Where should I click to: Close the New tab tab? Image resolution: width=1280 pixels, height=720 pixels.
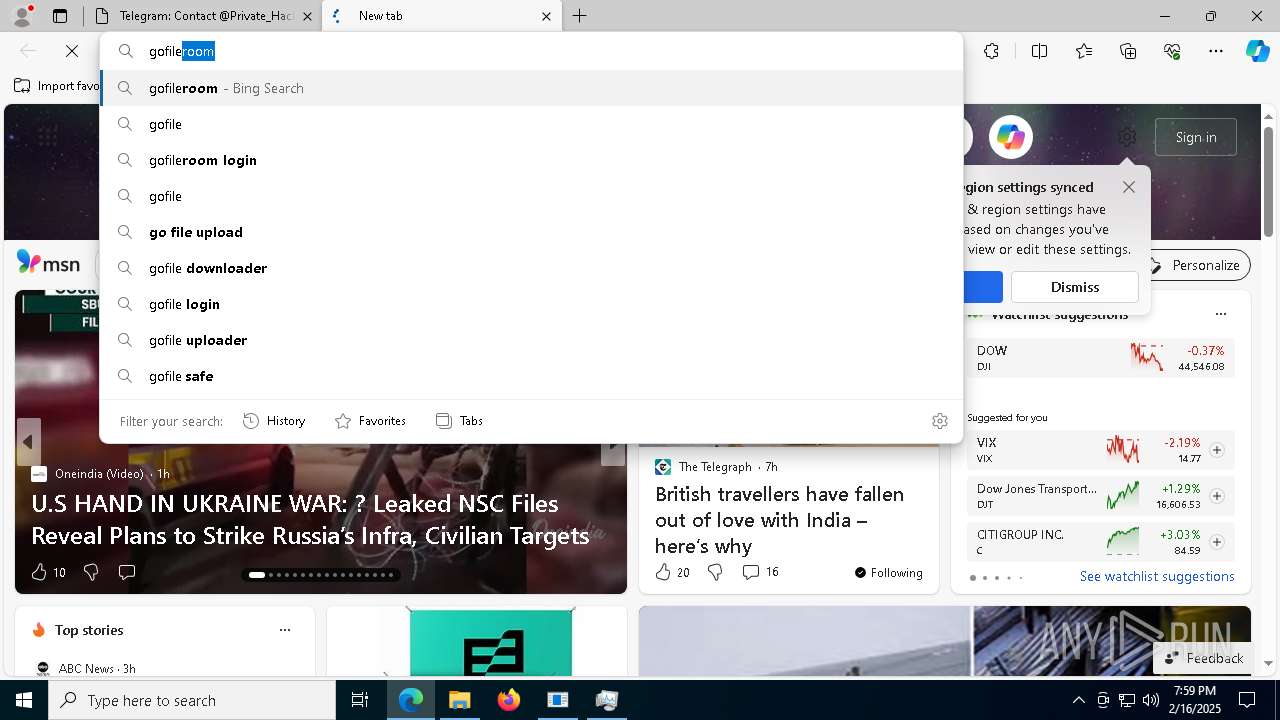click(546, 16)
